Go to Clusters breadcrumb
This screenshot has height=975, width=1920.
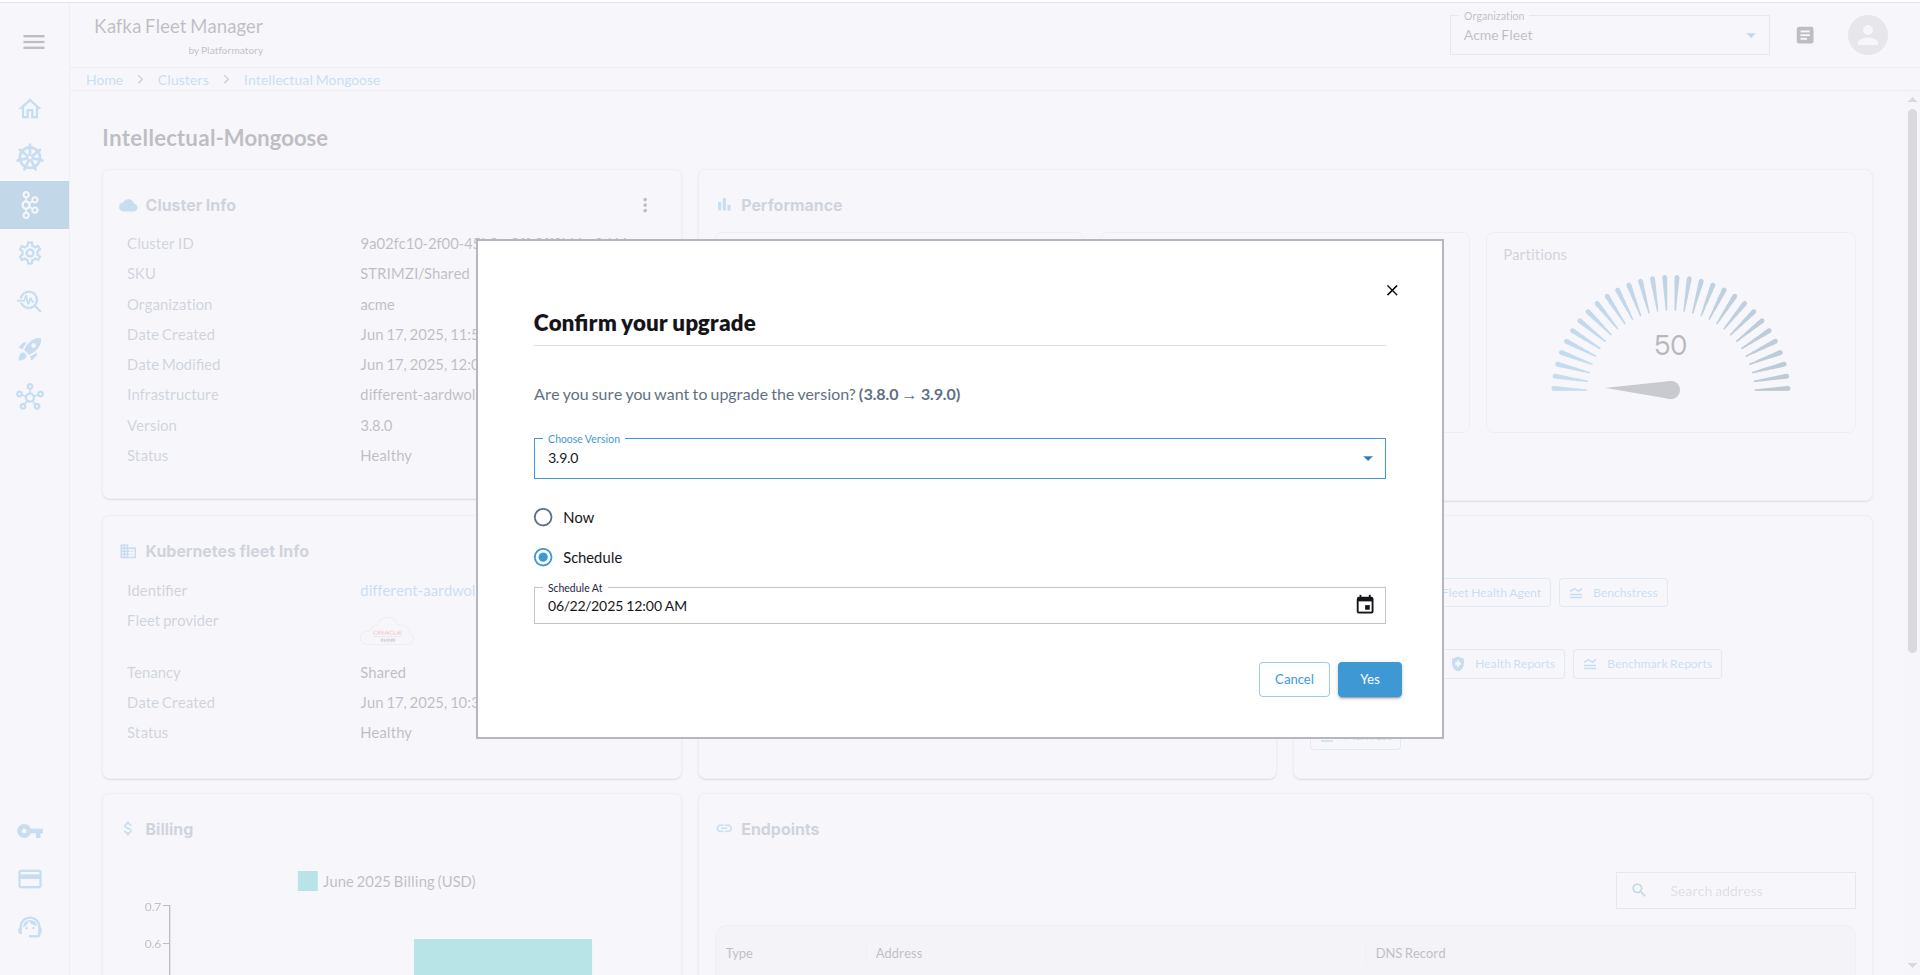point(183,80)
